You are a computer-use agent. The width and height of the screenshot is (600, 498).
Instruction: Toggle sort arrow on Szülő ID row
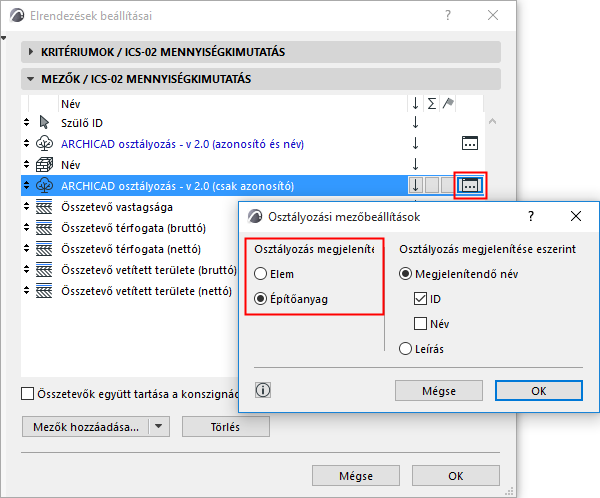tap(416, 122)
